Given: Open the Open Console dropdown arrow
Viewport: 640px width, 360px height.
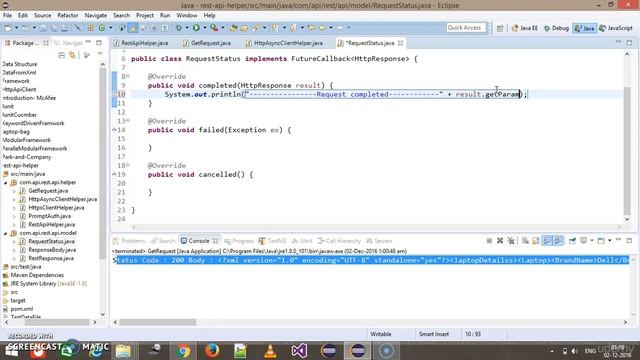Looking at the screenshot, I should 609,241.
